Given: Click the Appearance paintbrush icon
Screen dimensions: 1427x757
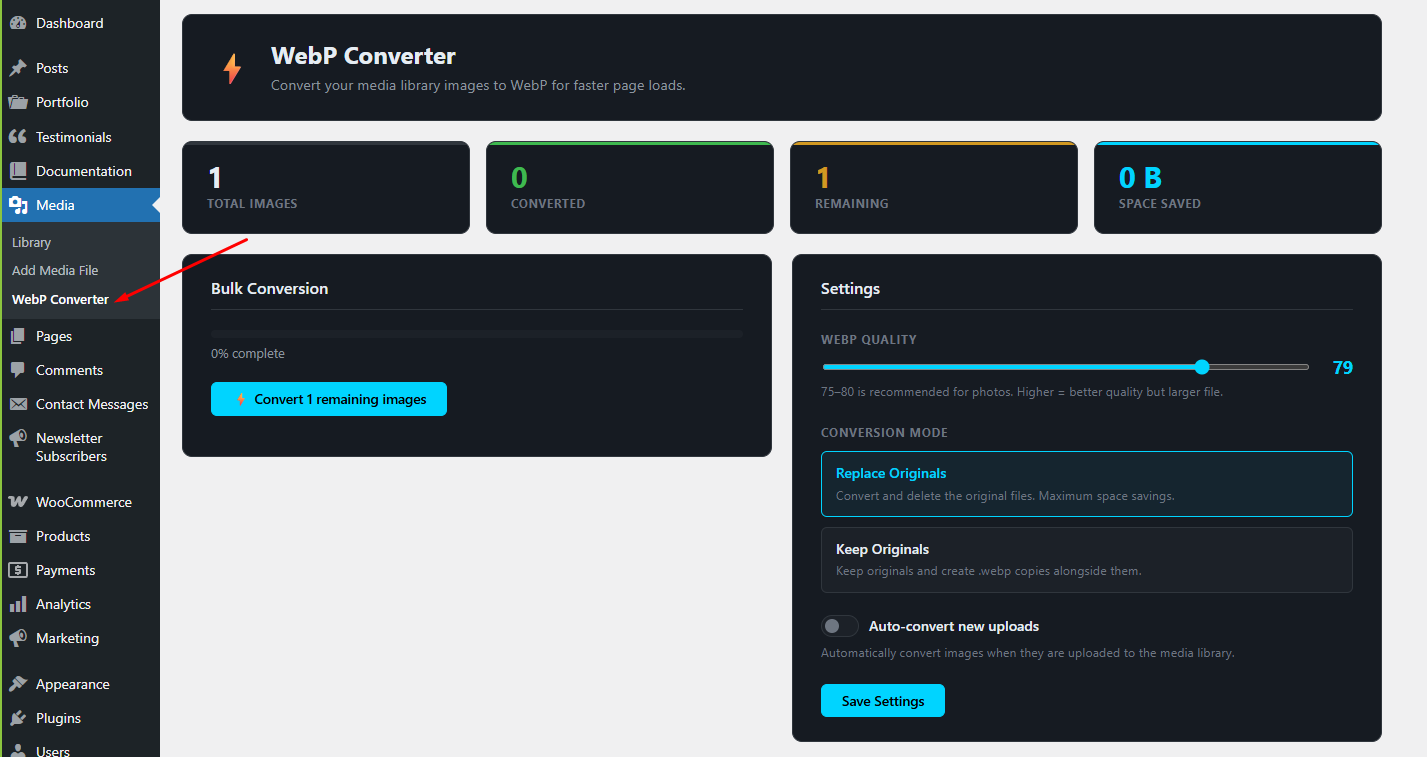Looking at the screenshot, I should (x=18, y=684).
